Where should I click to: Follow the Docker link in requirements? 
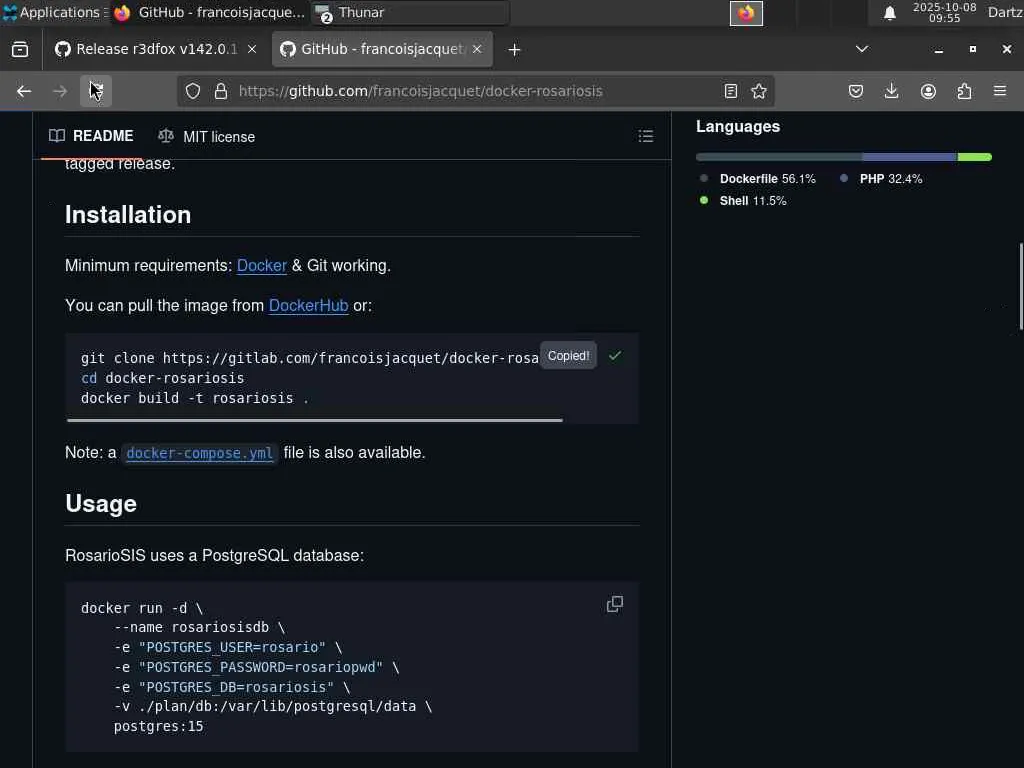[262, 266]
